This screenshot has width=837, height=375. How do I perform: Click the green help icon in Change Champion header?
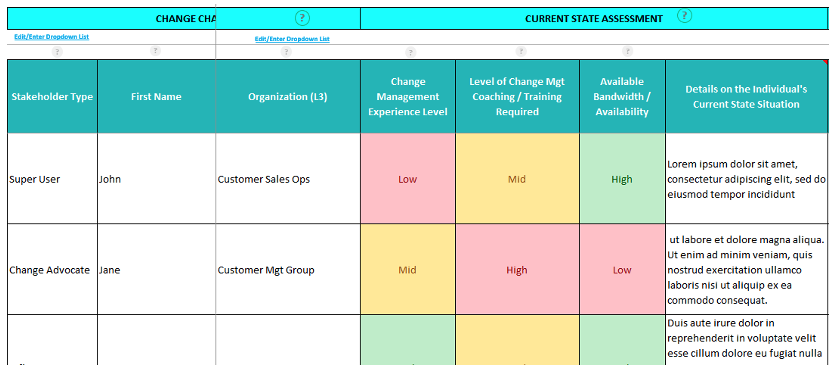click(302, 18)
